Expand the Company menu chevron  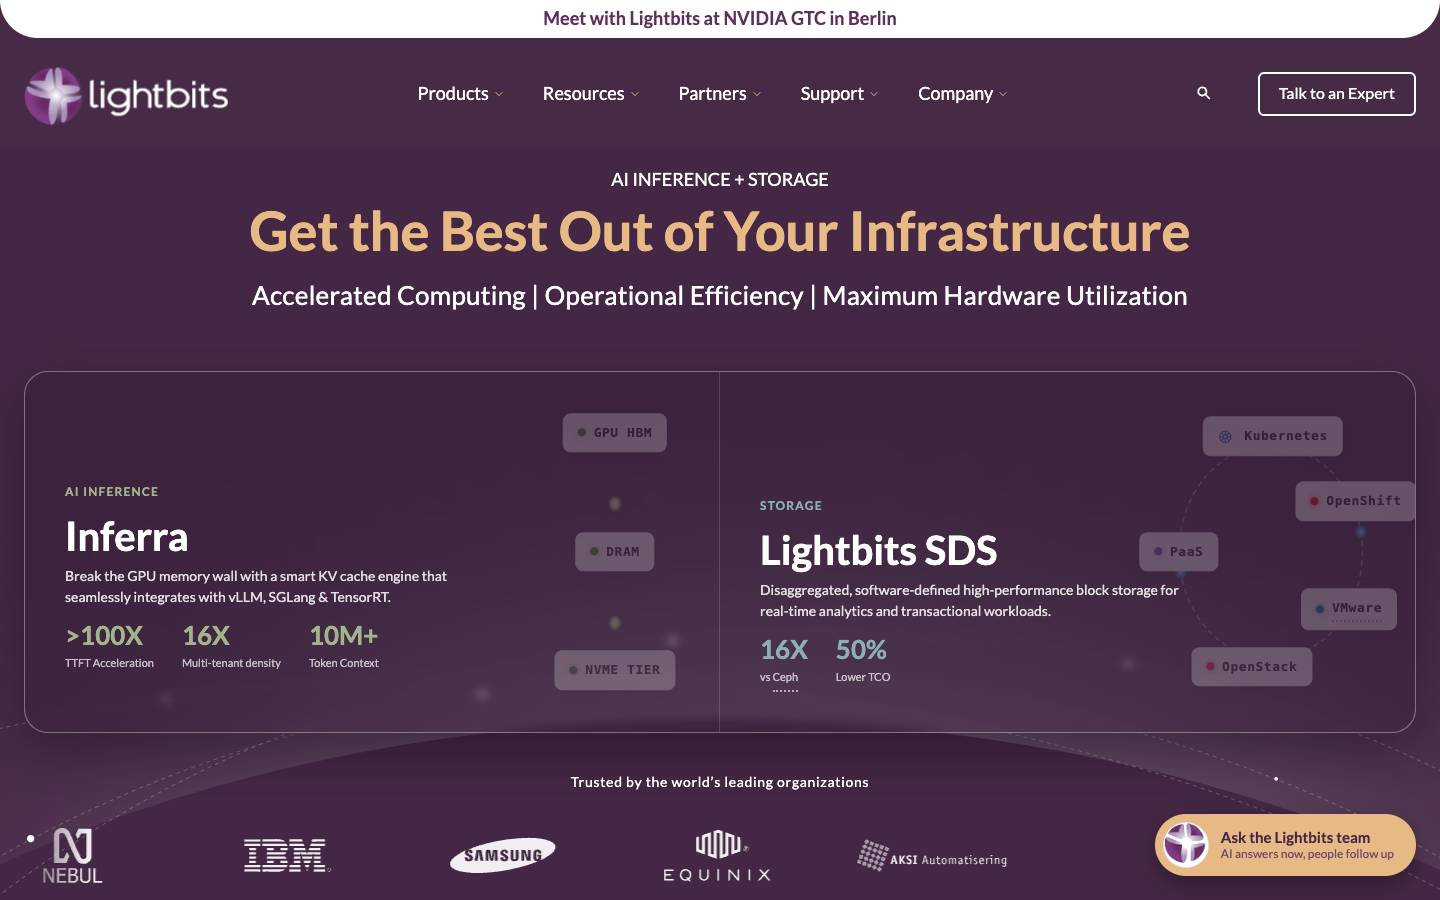1003,94
